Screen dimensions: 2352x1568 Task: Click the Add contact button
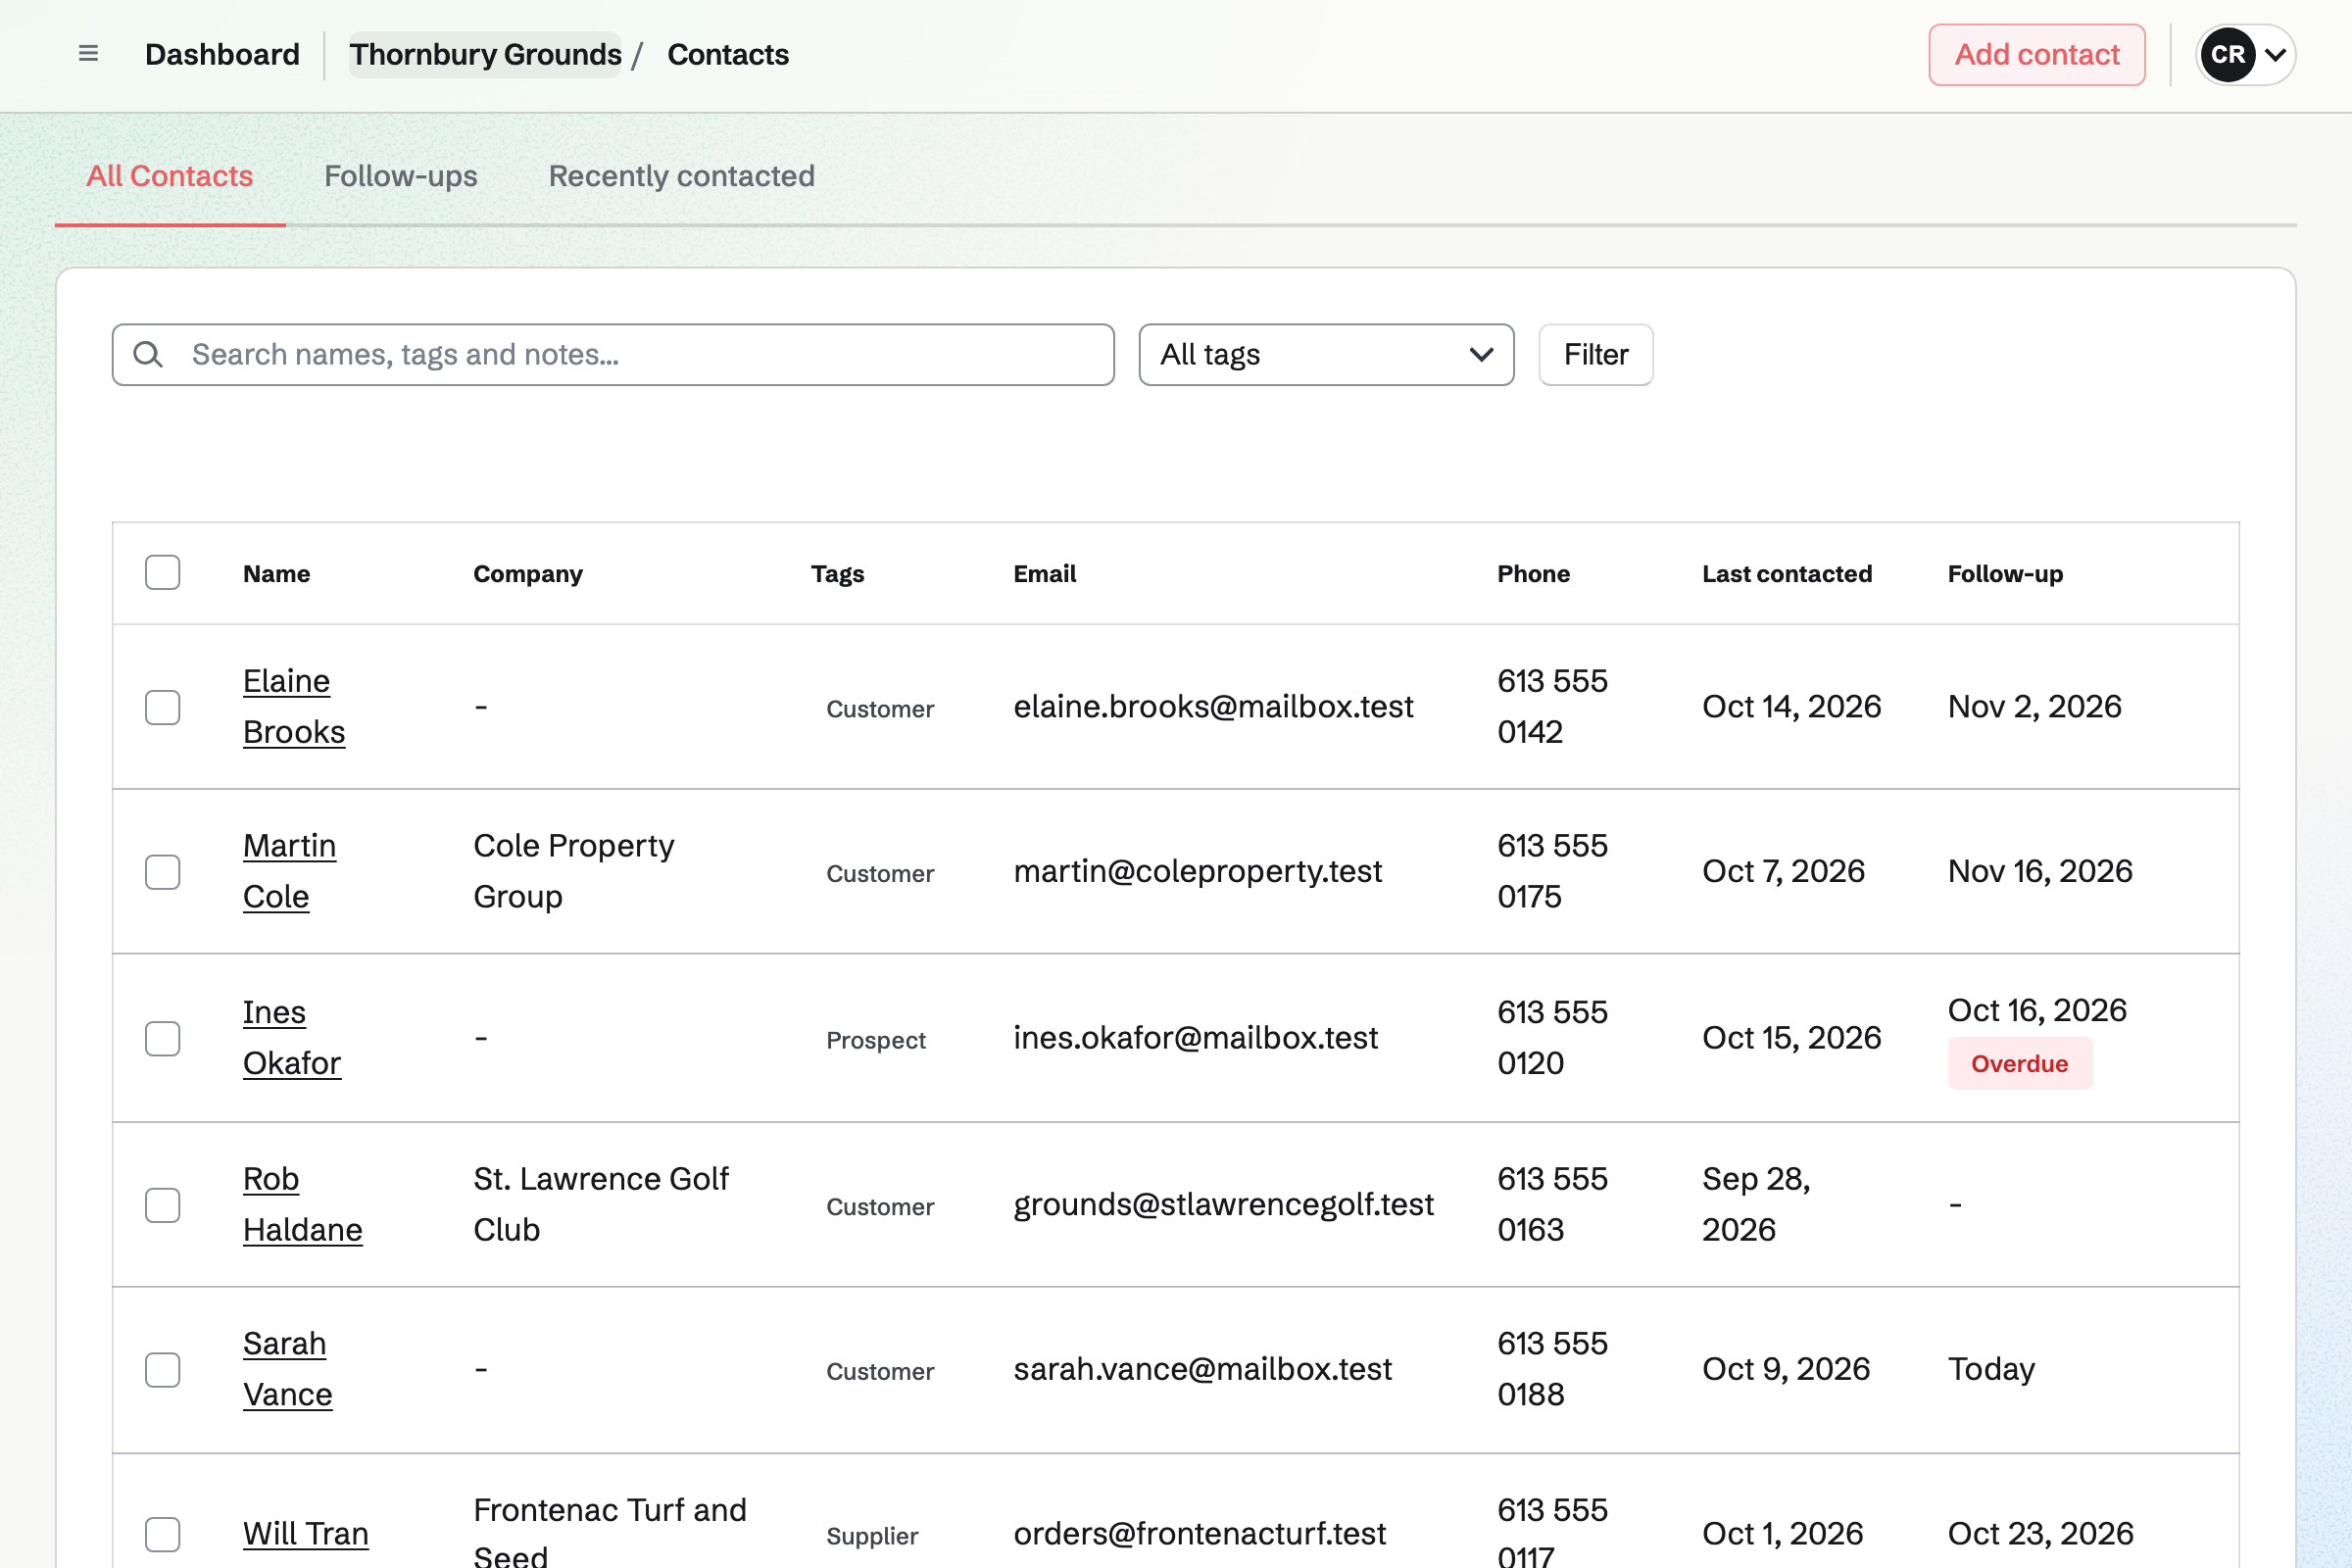coord(2037,54)
